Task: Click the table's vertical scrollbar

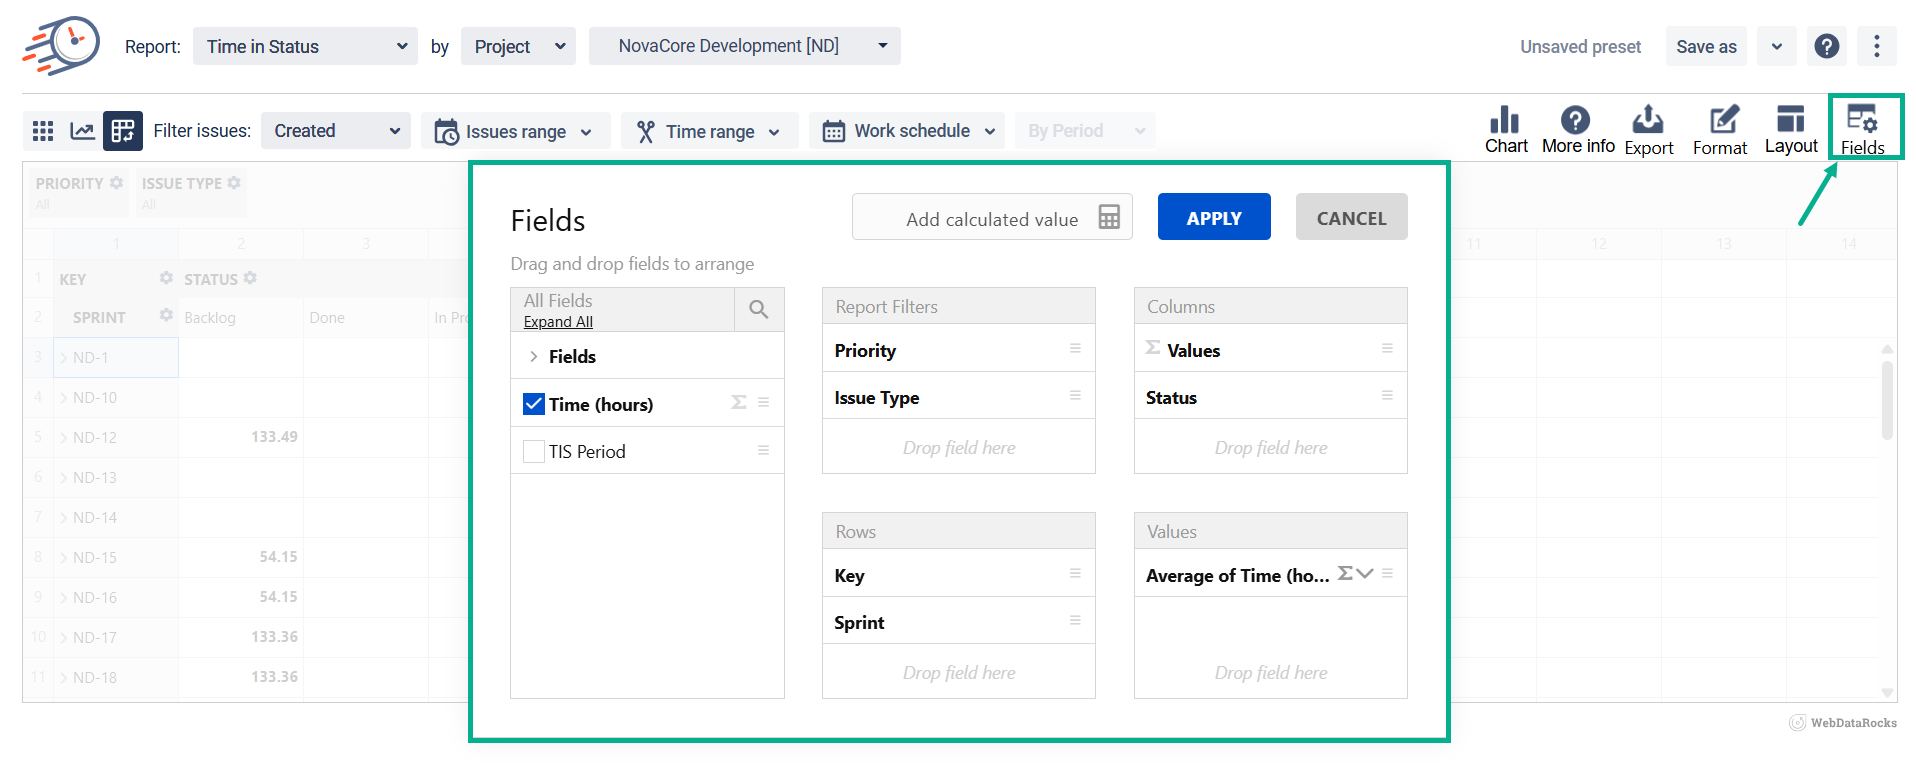Action: (x=1887, y=400)
